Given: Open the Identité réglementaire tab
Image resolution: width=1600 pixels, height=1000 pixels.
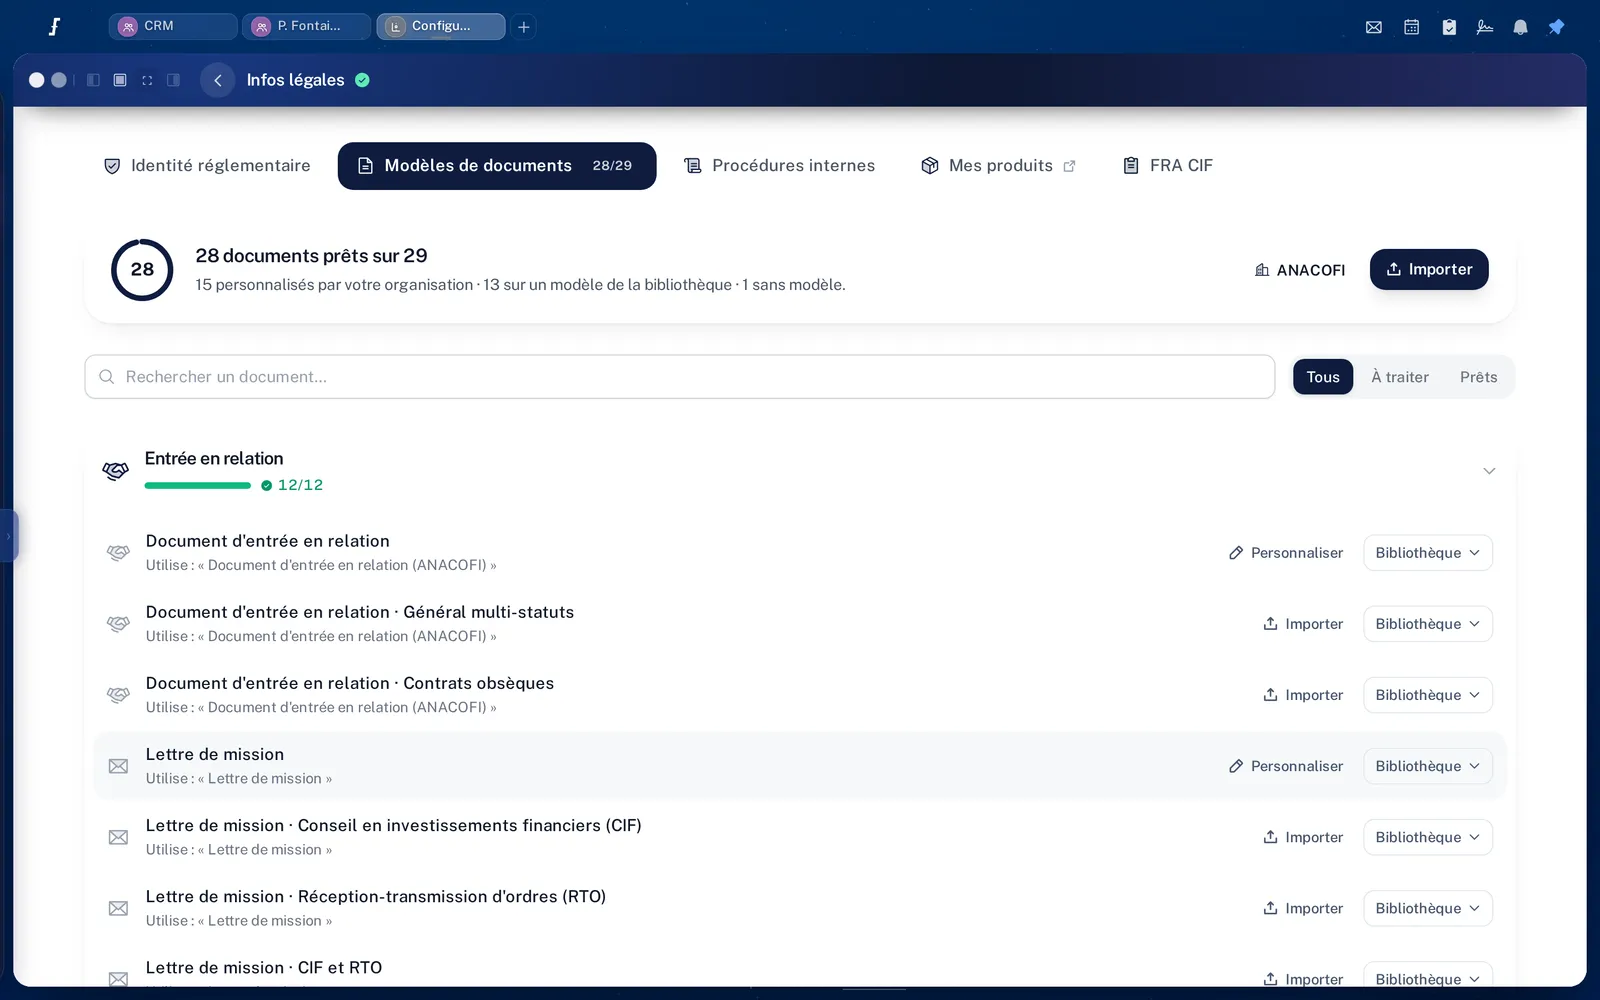Looking at the screenshot, I should pos(207,166).
